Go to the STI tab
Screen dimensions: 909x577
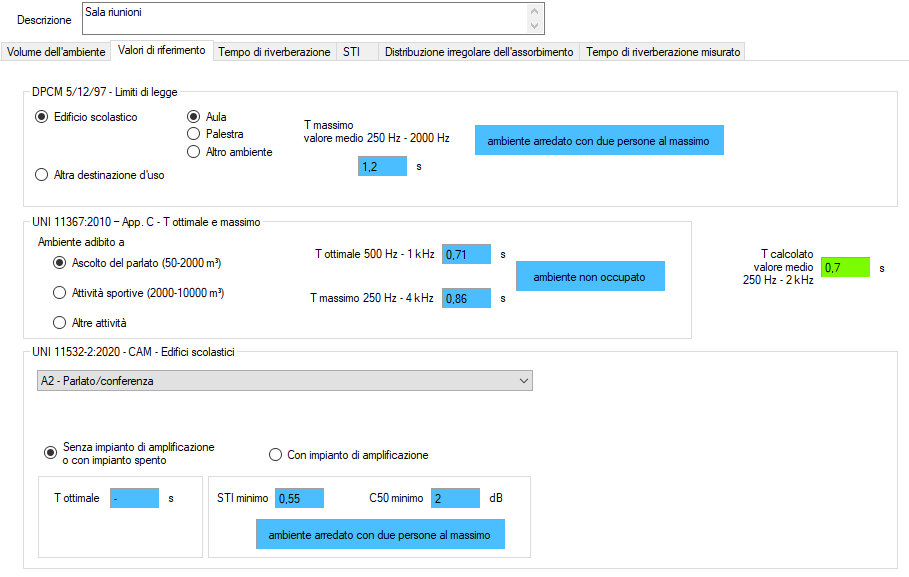pyautogui.click(x=352, y=52)
